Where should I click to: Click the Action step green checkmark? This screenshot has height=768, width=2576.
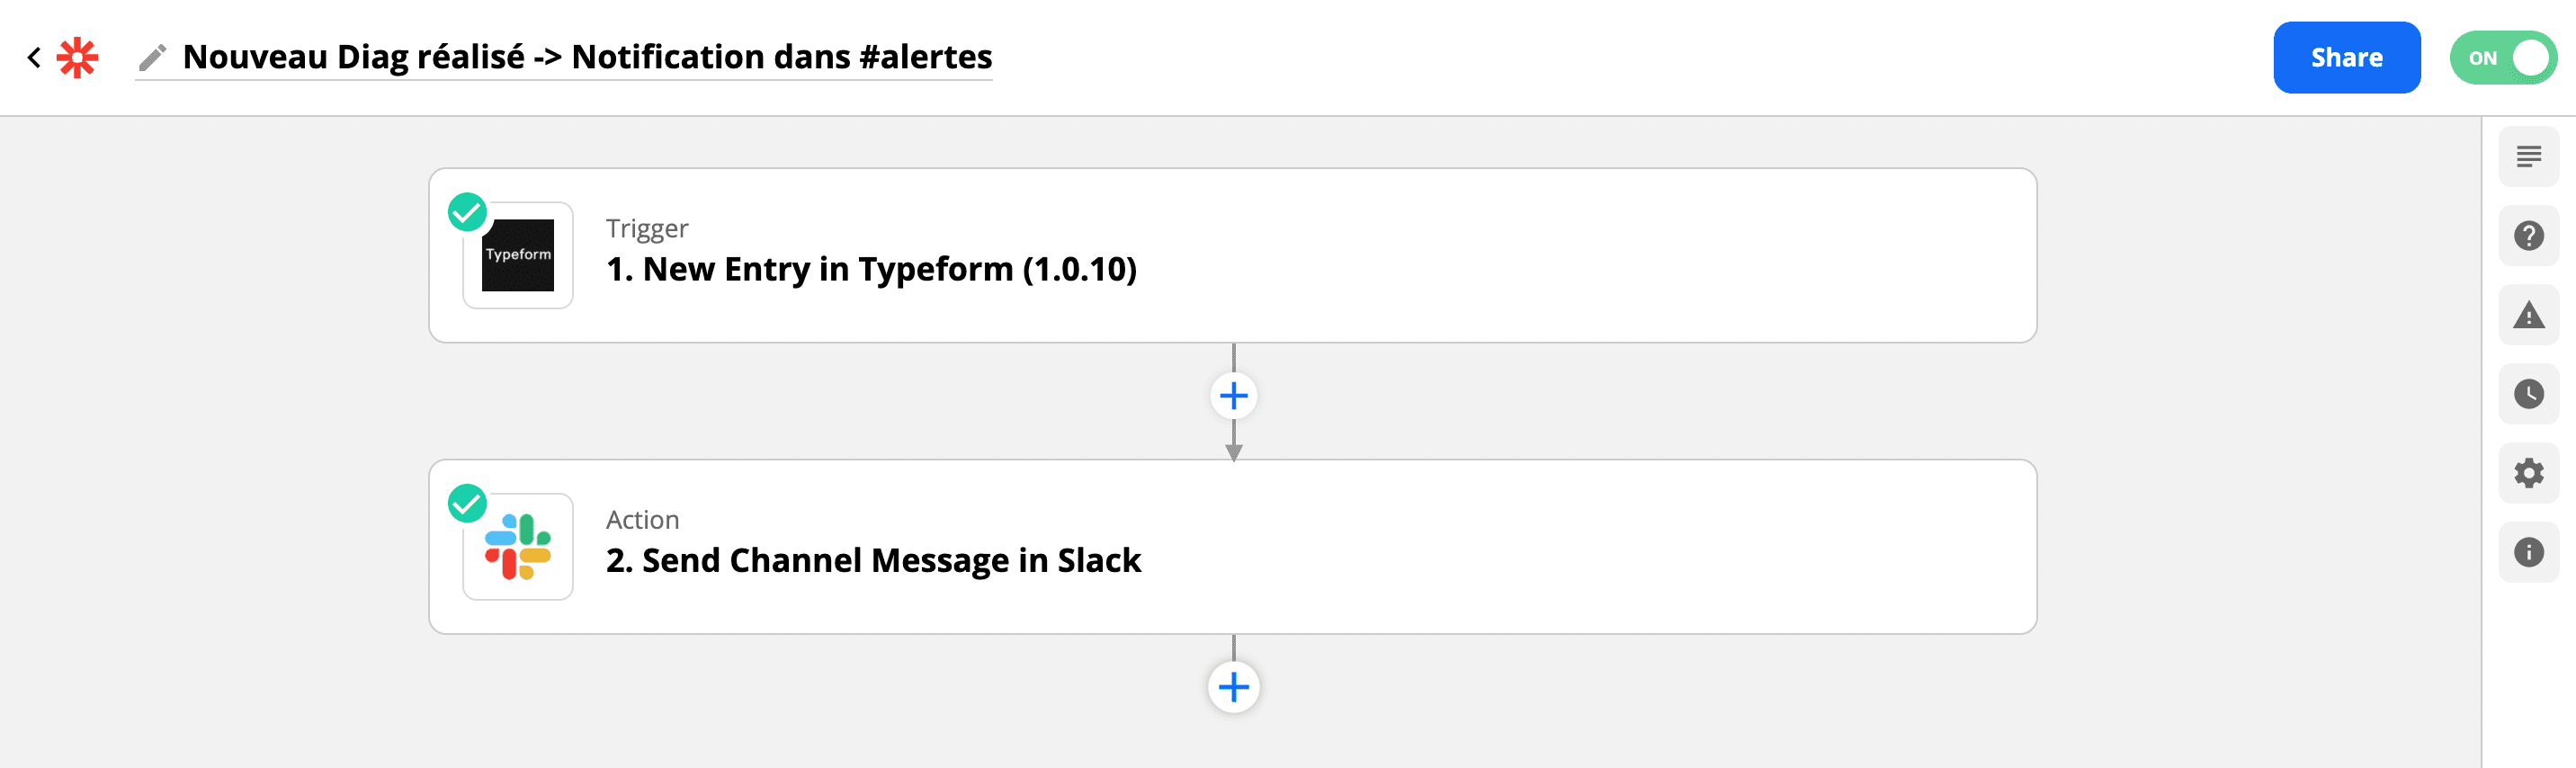click(x=467, y=503)
